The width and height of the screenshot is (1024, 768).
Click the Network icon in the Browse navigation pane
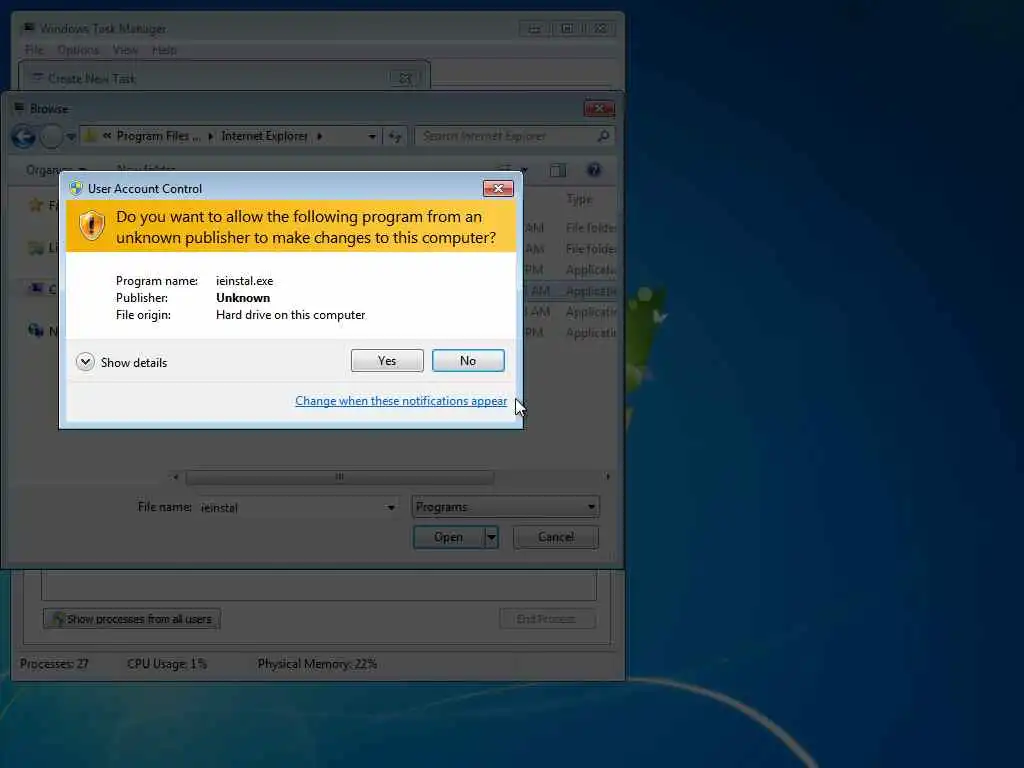[36, 330]
